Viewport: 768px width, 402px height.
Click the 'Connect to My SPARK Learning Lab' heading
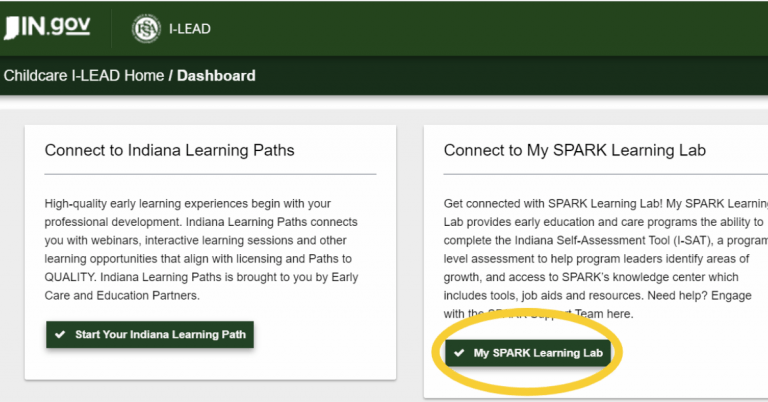pyautogui.click(x=574, y=150)
